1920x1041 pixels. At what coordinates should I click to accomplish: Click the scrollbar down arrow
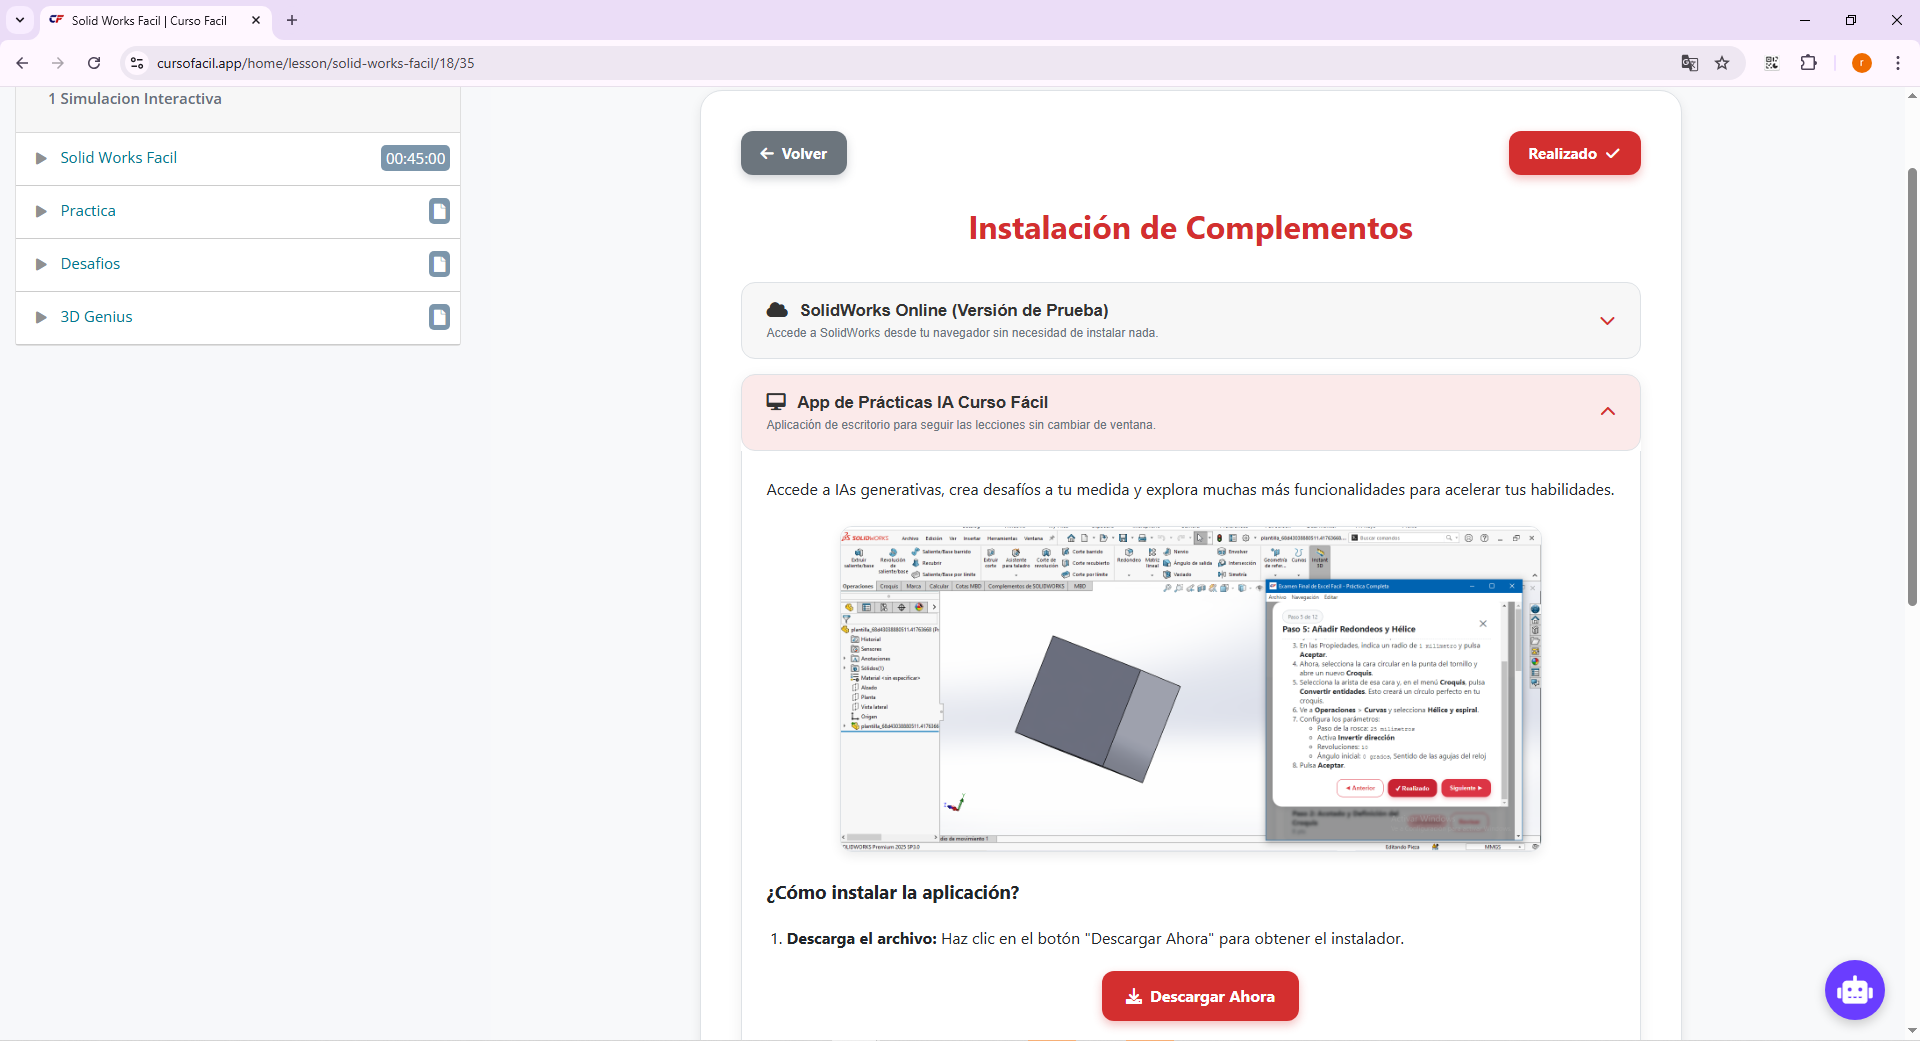click(x=1912, y=1030)
